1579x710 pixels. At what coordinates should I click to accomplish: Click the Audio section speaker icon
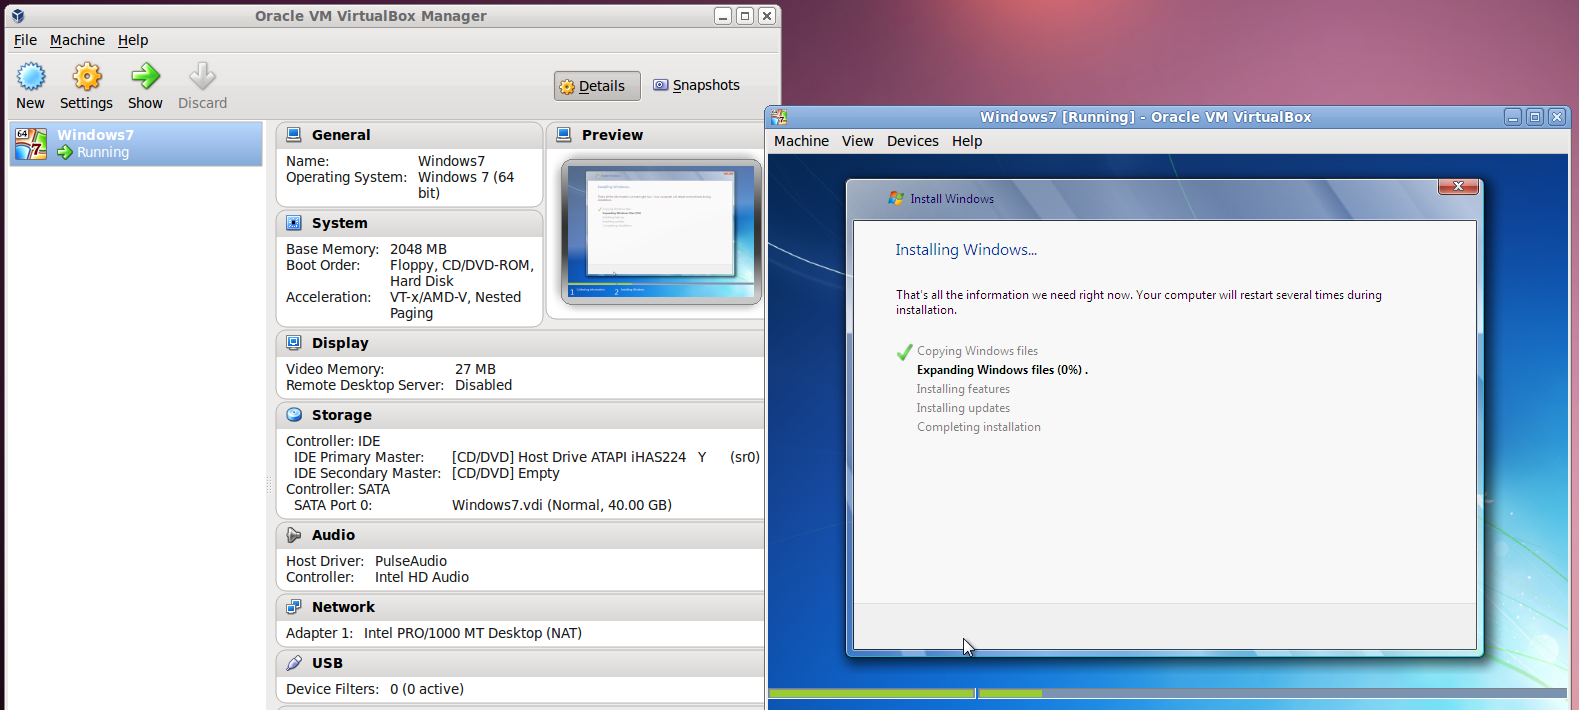[x=294, y=535]
